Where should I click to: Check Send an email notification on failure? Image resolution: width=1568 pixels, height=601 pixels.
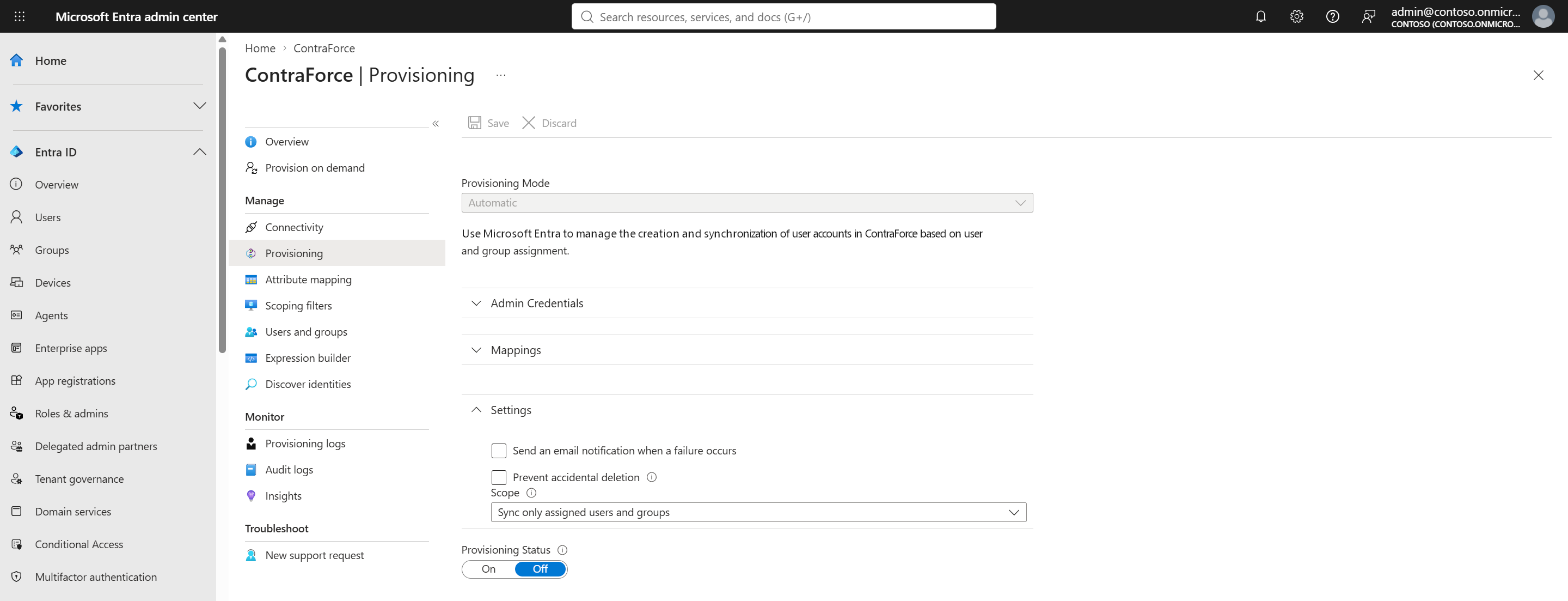(499, 451)
